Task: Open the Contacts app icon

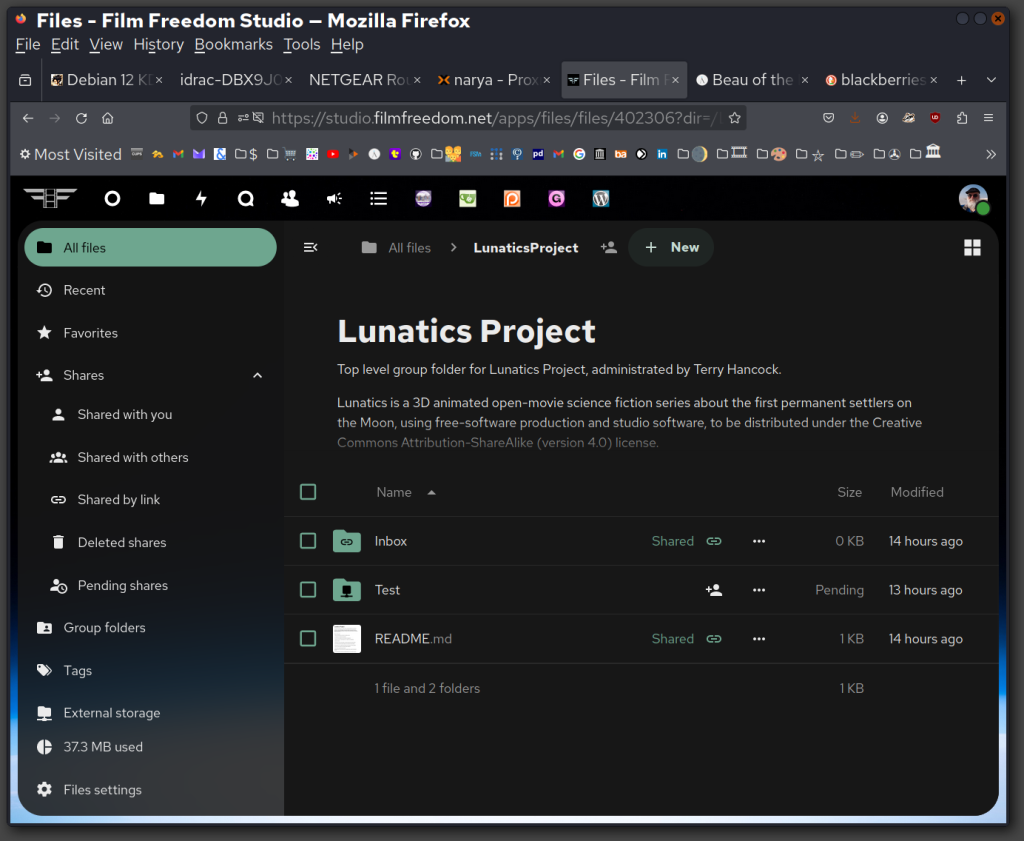Action: (290, 198)
